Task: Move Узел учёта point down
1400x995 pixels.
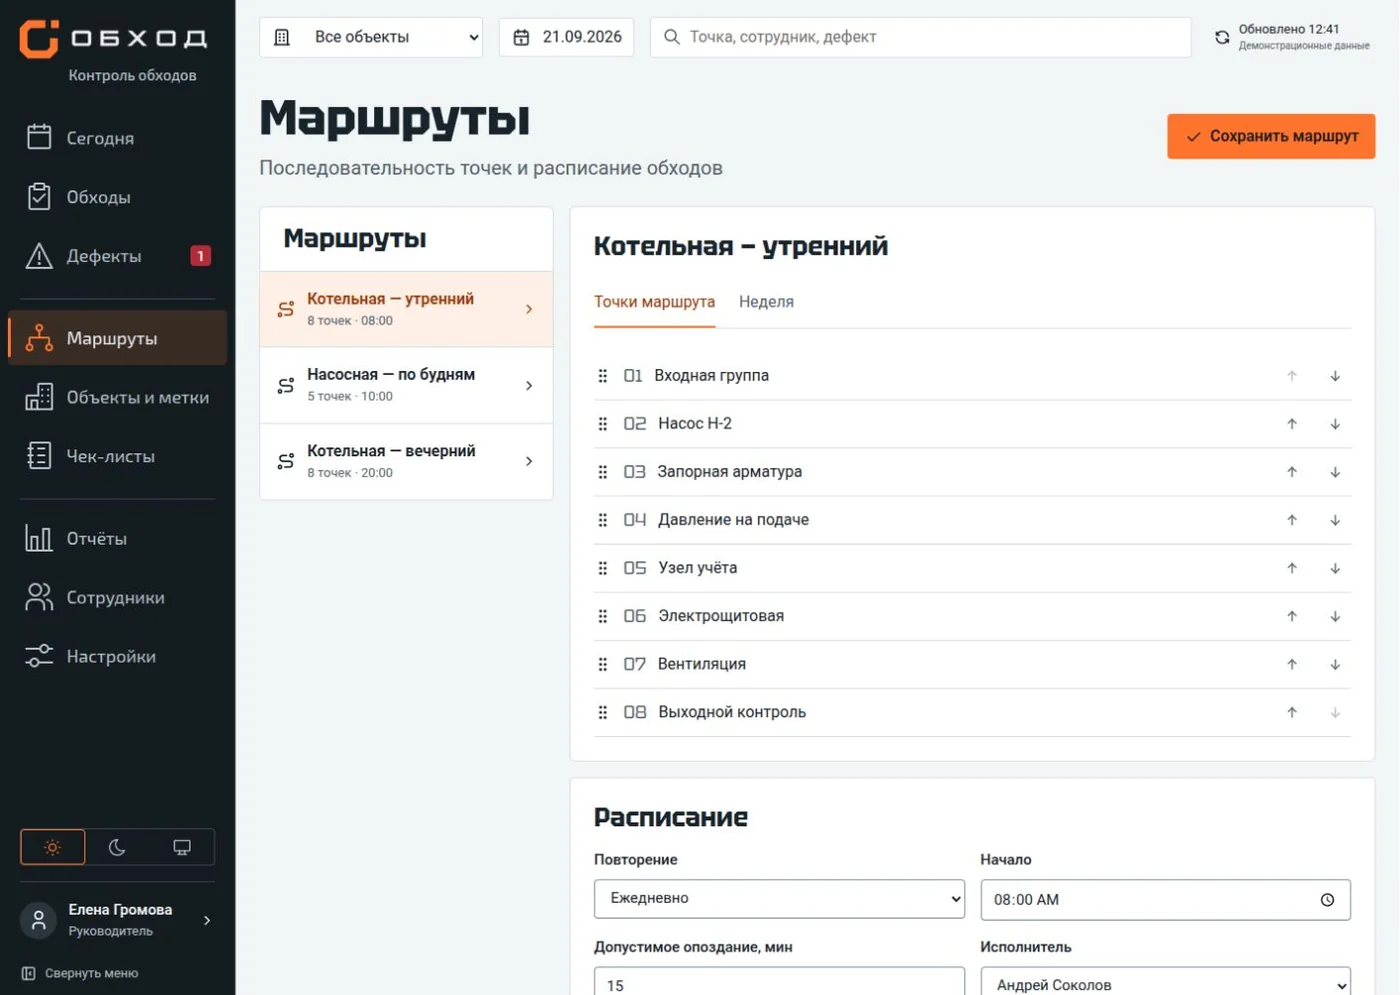Action: [x=1335, y=568]
